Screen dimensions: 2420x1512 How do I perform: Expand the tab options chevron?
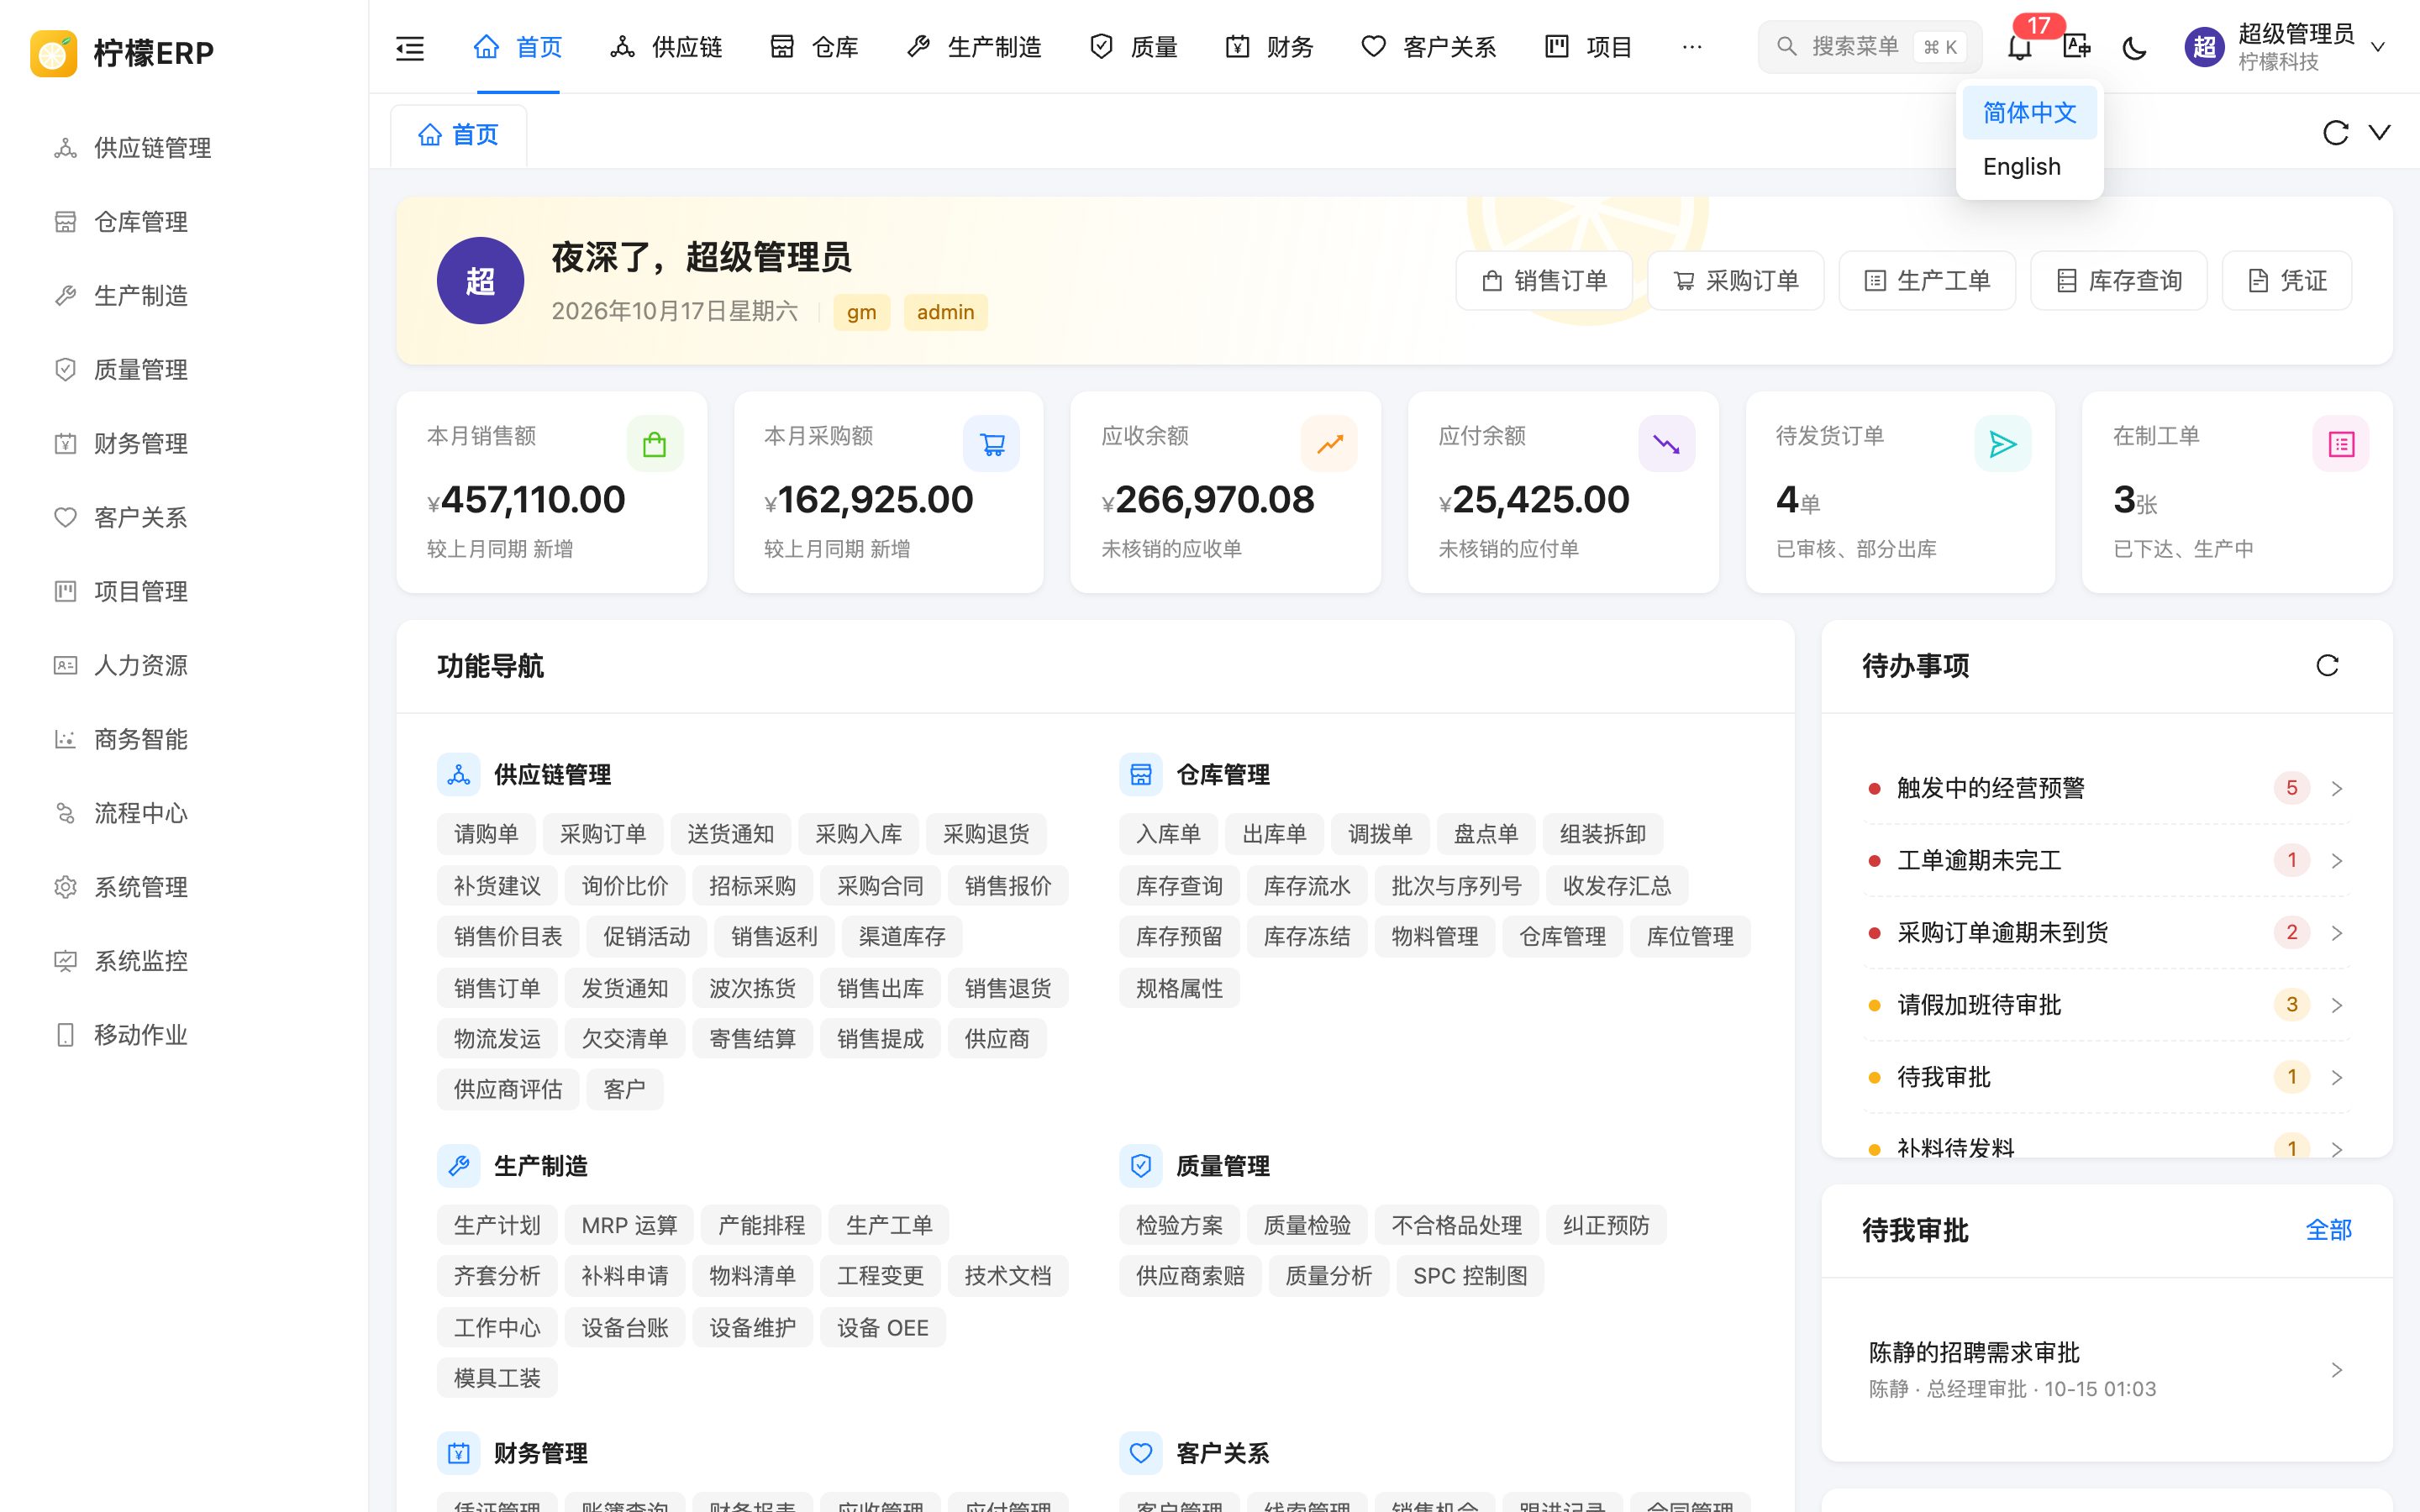coord(2380,132)
